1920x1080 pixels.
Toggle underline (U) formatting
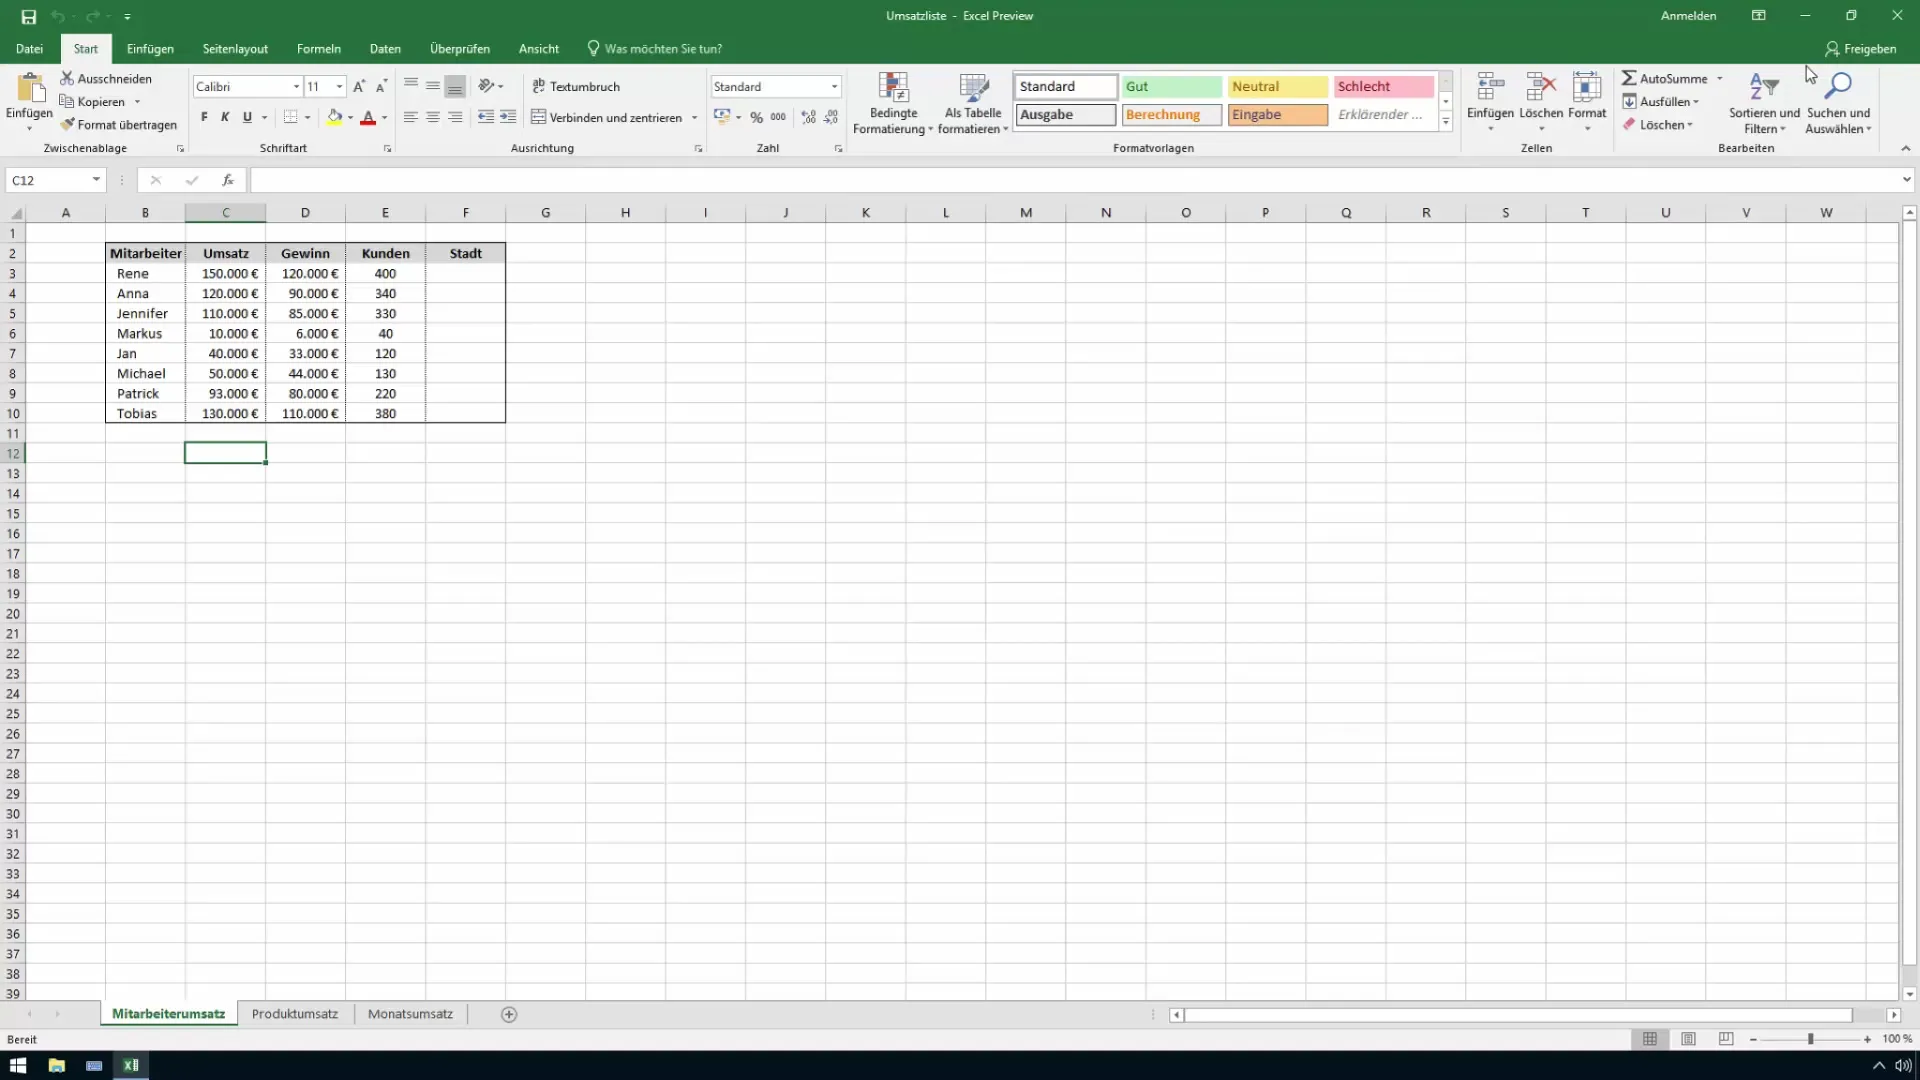(x=247, y=117)
